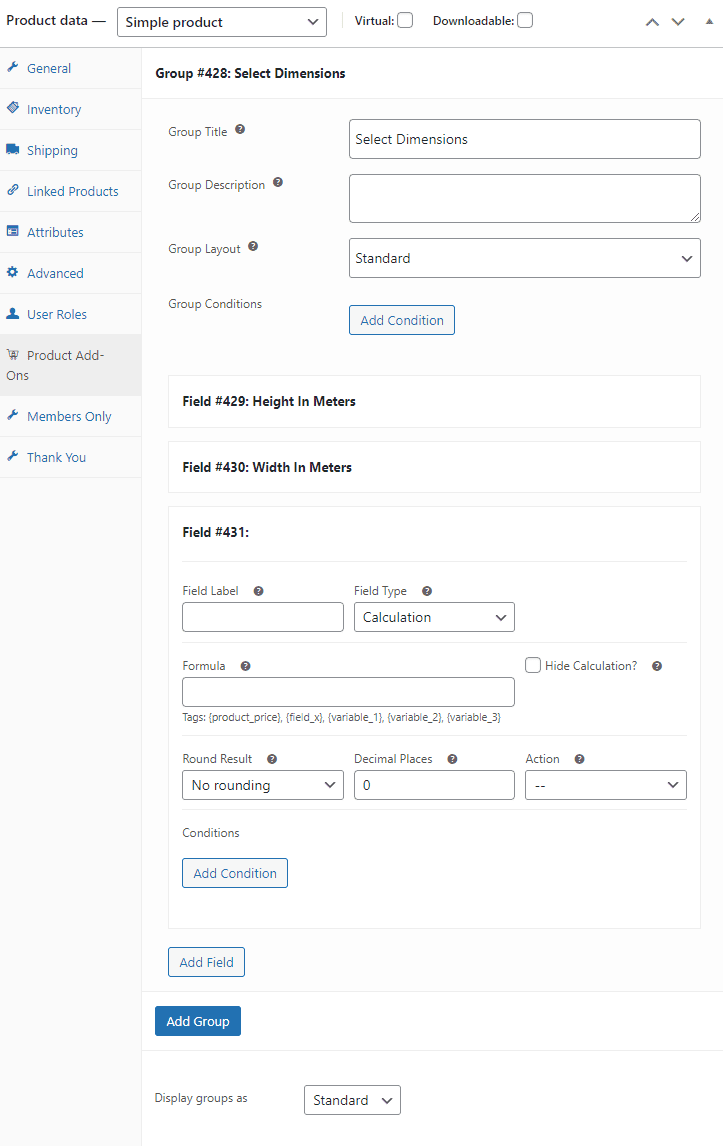723x1146 pixels.
Task: Expand Field #429 Height In Meters
Action: pos(434,401)
